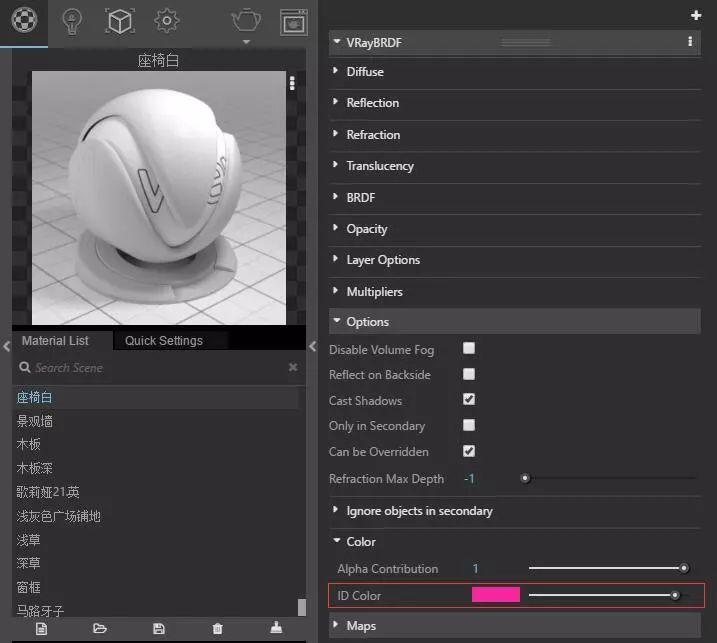Import material with open folder icon
The height and width of the screenshot is (643, 717).
click(100, 628)
